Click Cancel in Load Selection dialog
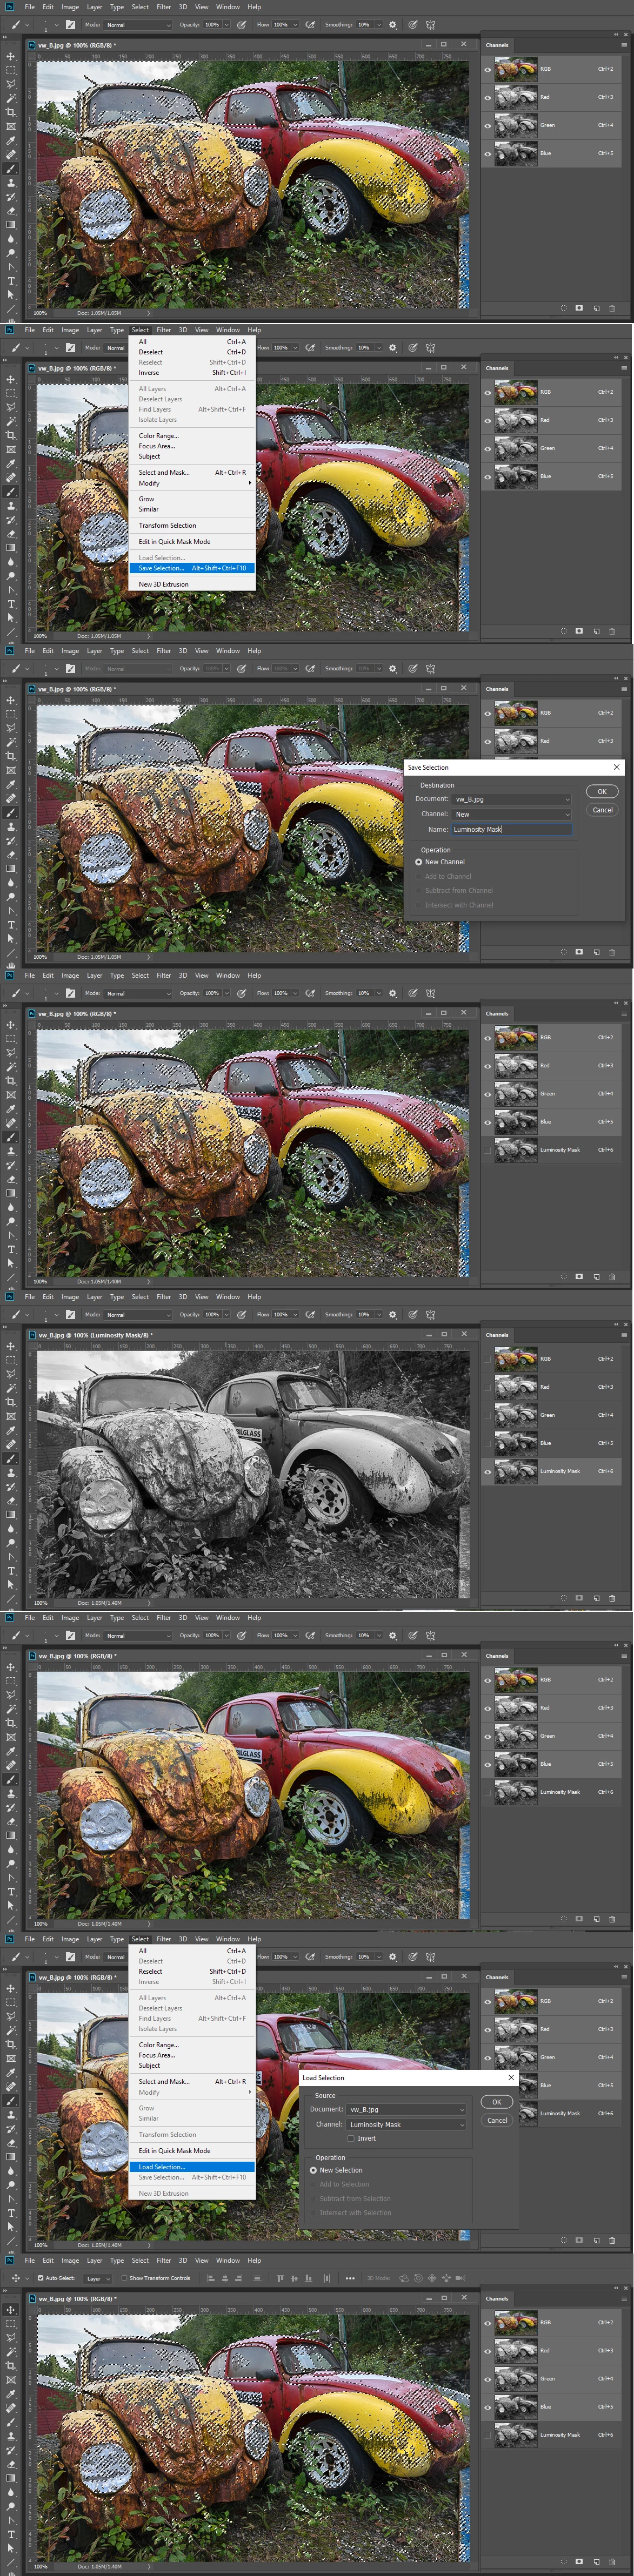 [498, 2120]
